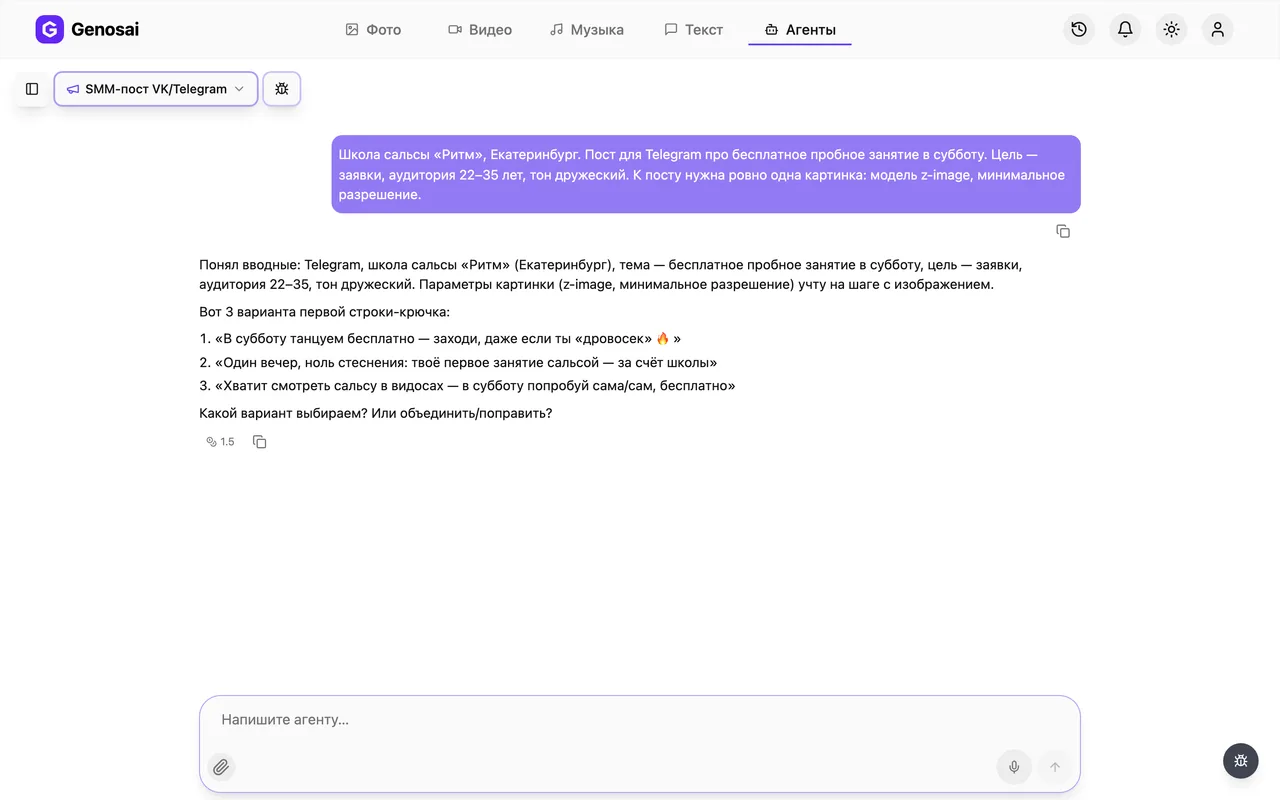Toggle light/dark theme sun icon

coord(1172,30)
